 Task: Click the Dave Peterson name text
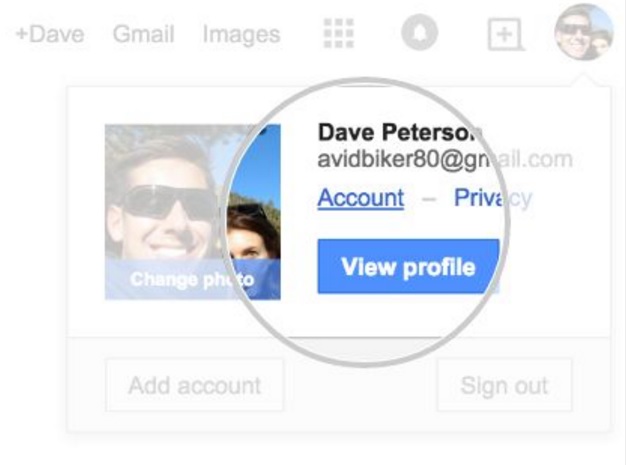(x=400, y=132)
